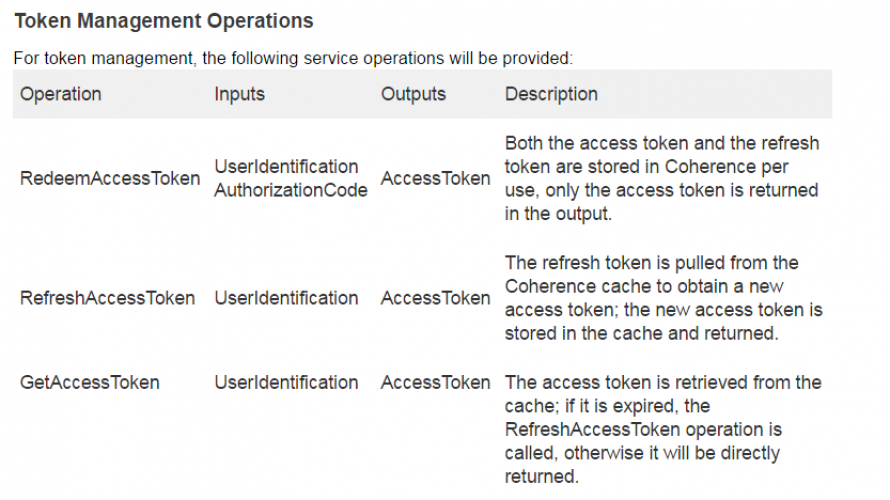Screen dimensions: 890x500
Task: Select the Outputs column header
Action: click(413, 94)
